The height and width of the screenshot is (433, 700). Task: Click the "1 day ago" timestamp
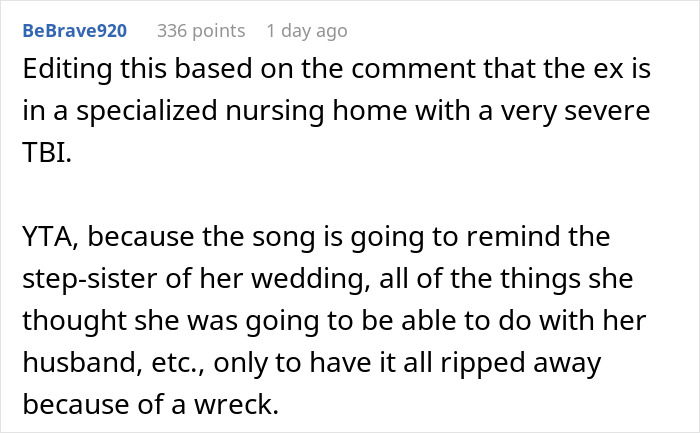(307, 31)
